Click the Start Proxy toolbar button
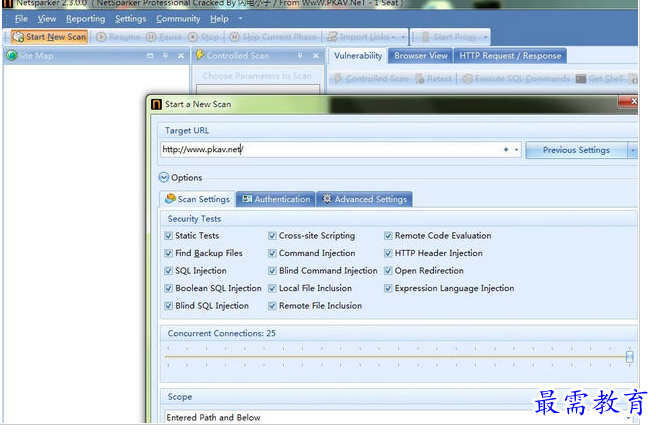This screenshot has height=434, width=656. click(x=449, y=37)
